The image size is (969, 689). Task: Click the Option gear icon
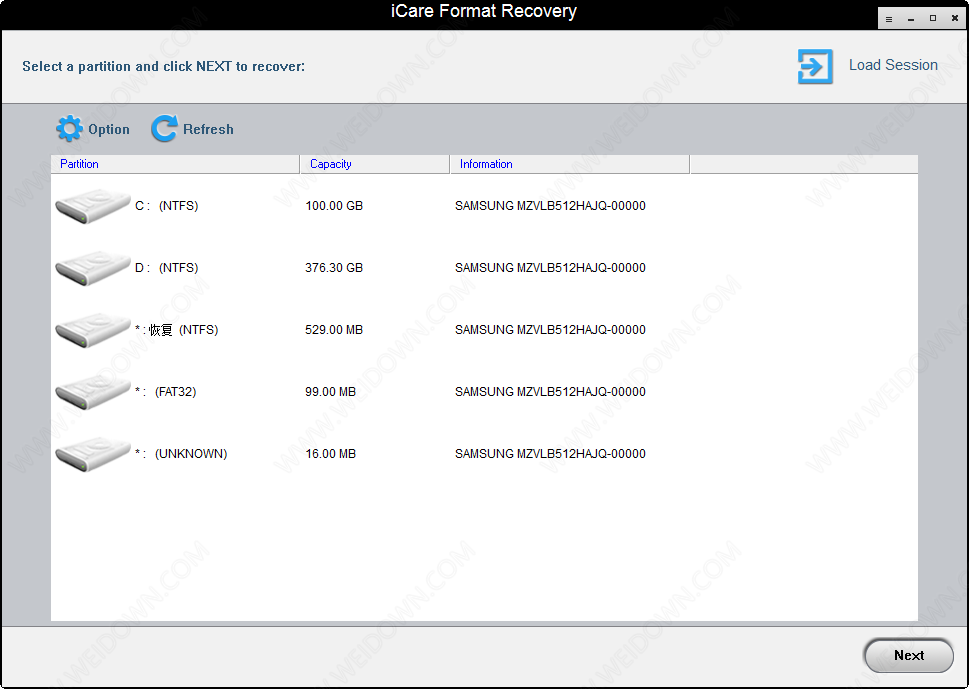click(x=69, y=129)
